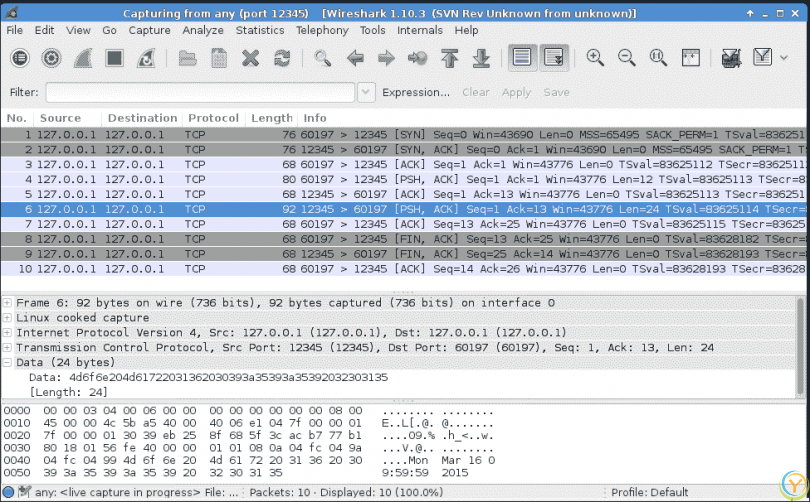810x502 pixels.
Task: Sort packets by the Protocol column header
Action: tap(213, 118)
